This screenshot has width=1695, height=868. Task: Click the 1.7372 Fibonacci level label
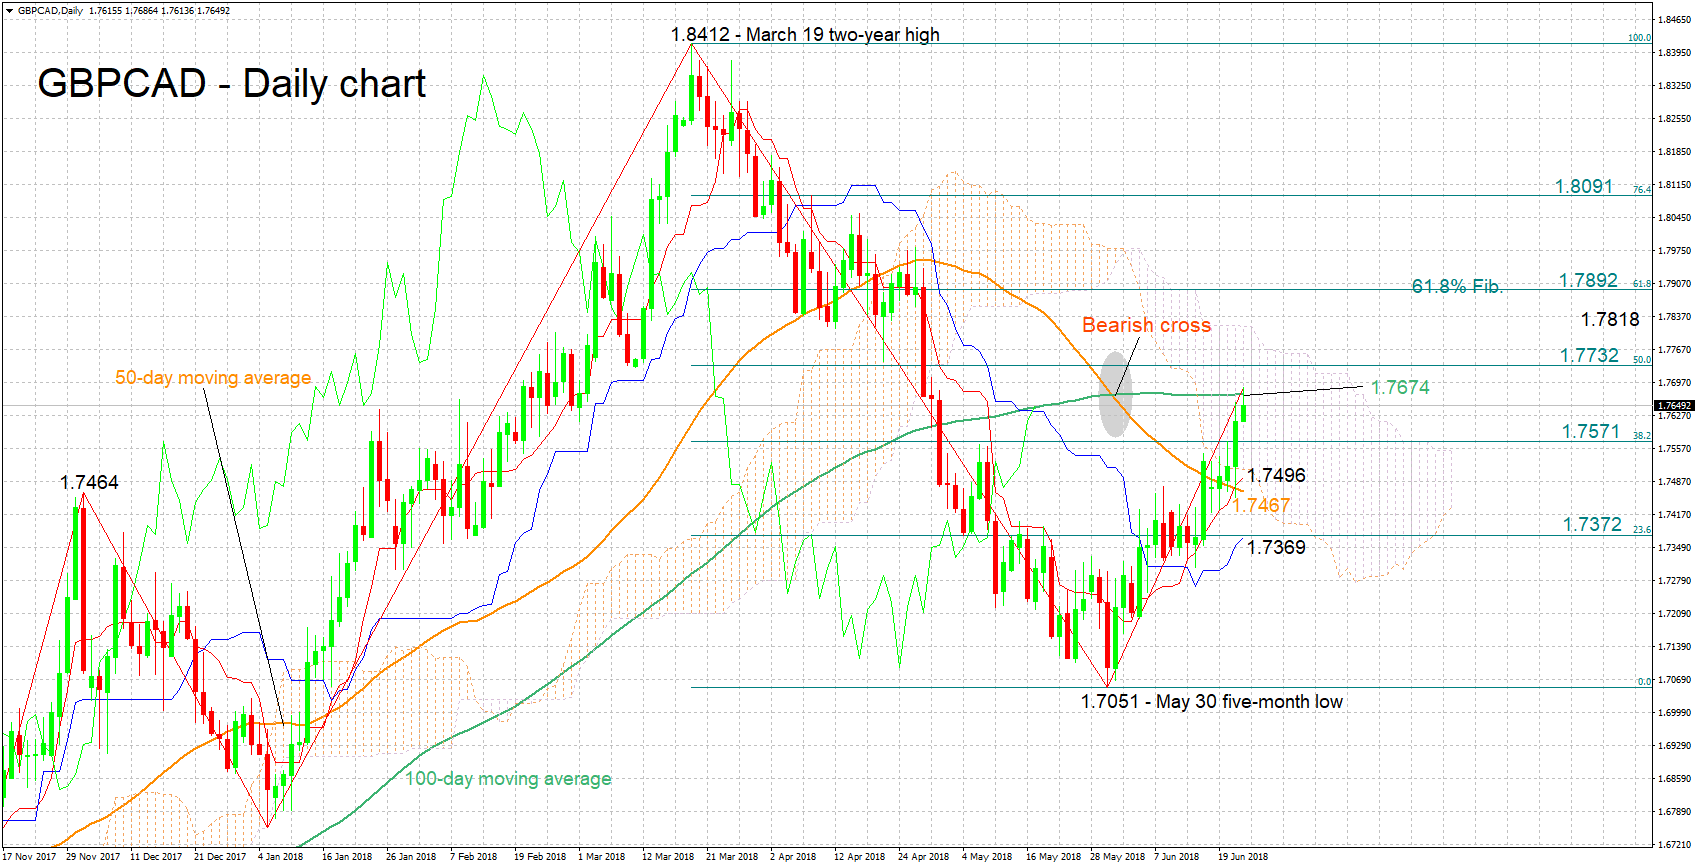(1592, 525)
